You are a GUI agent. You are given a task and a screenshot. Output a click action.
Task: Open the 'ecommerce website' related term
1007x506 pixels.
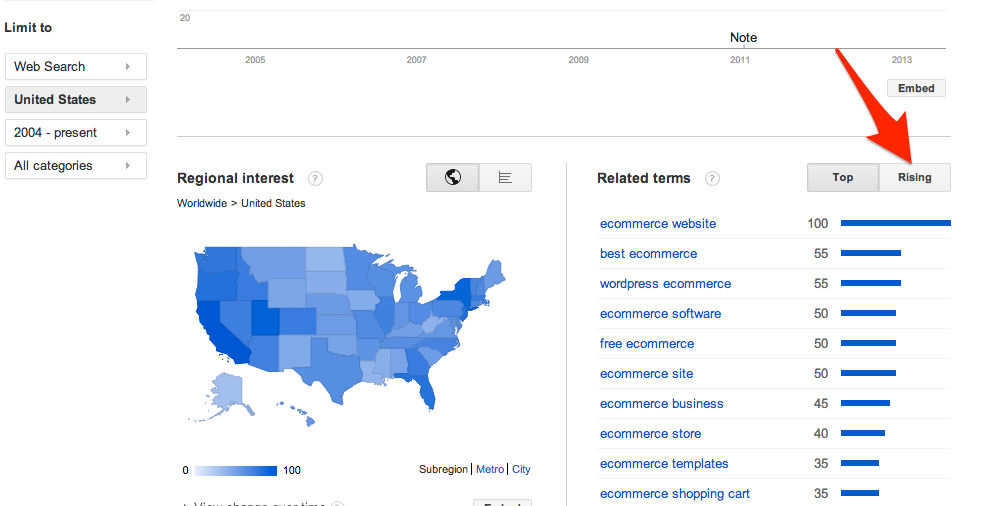pyautogui.click(x=658, y=224)
